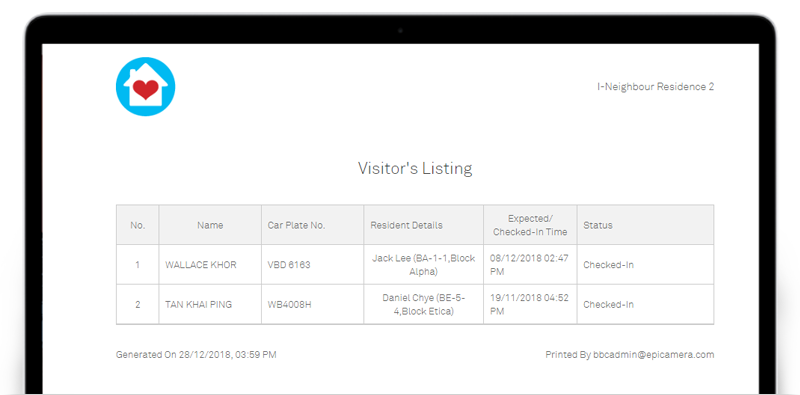This screenshot has height=395, width=800.
Task: Click the Name column header
Action: (210, 225)
